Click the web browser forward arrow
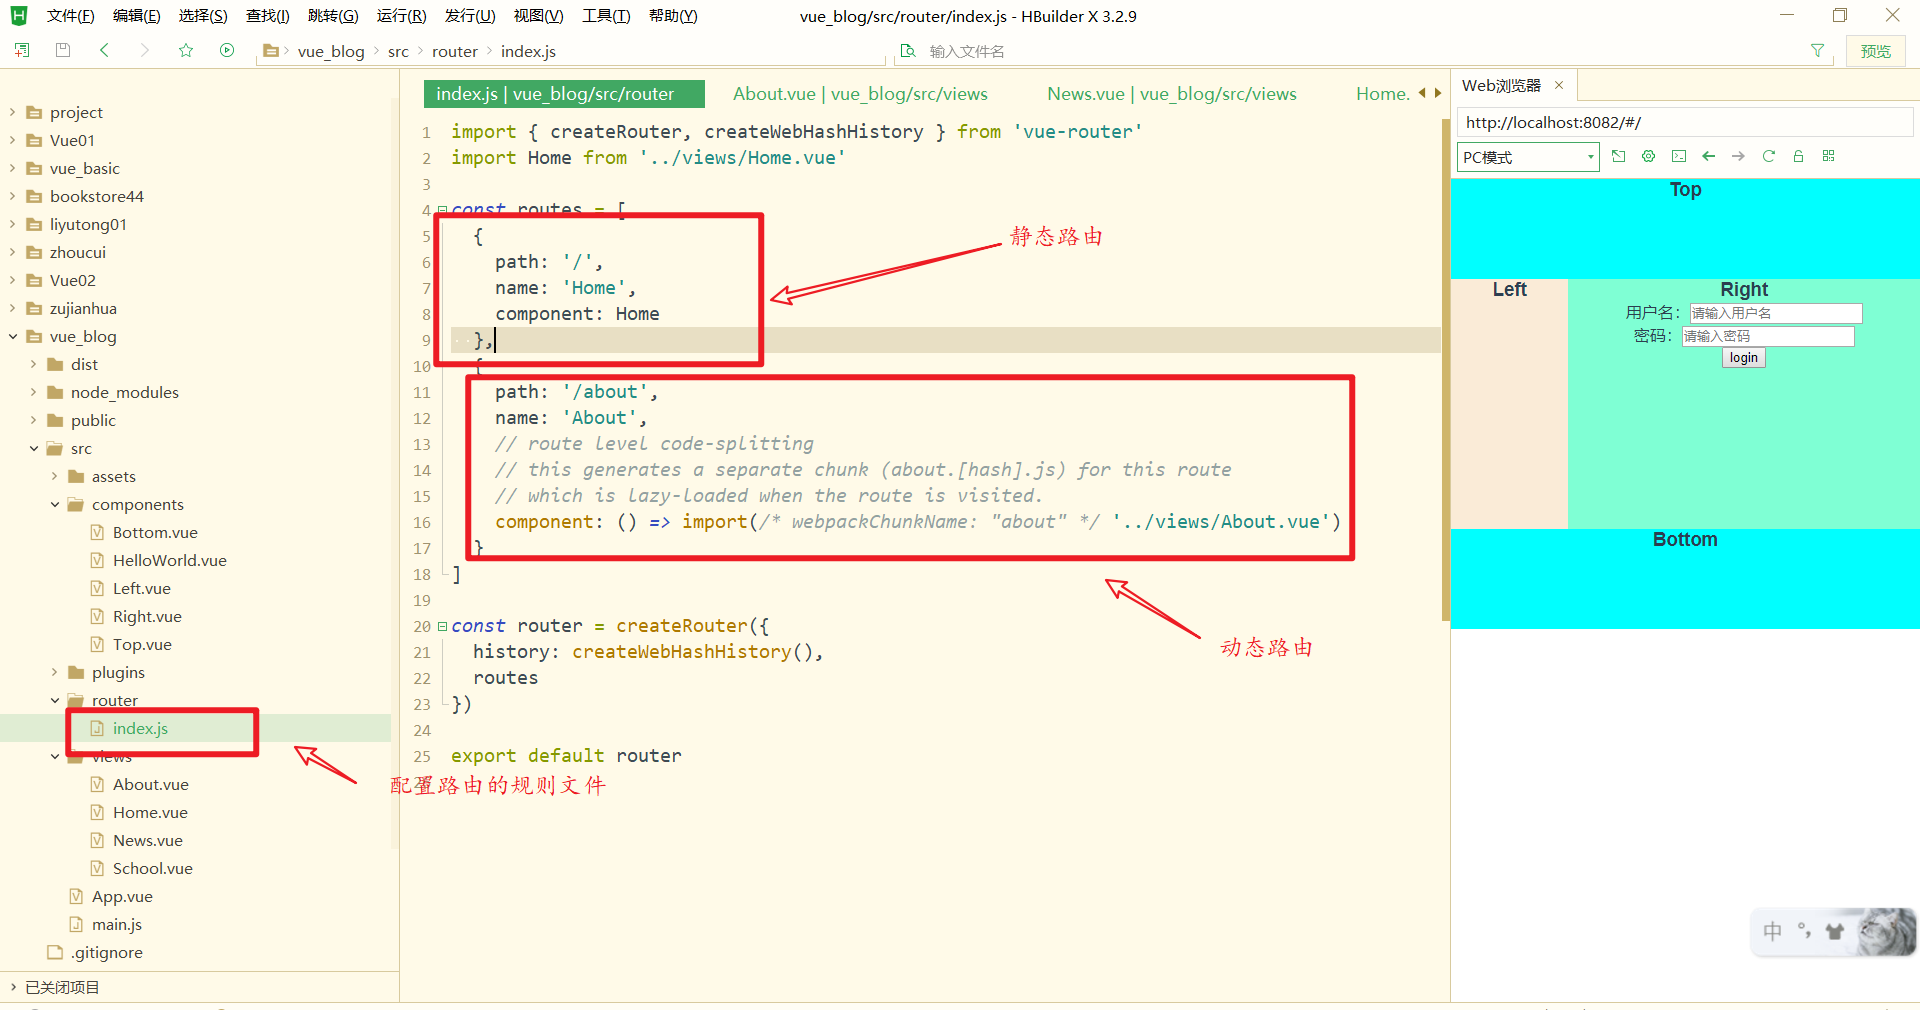This screenshot has width=1920, height=1010. coord(1738,156)
